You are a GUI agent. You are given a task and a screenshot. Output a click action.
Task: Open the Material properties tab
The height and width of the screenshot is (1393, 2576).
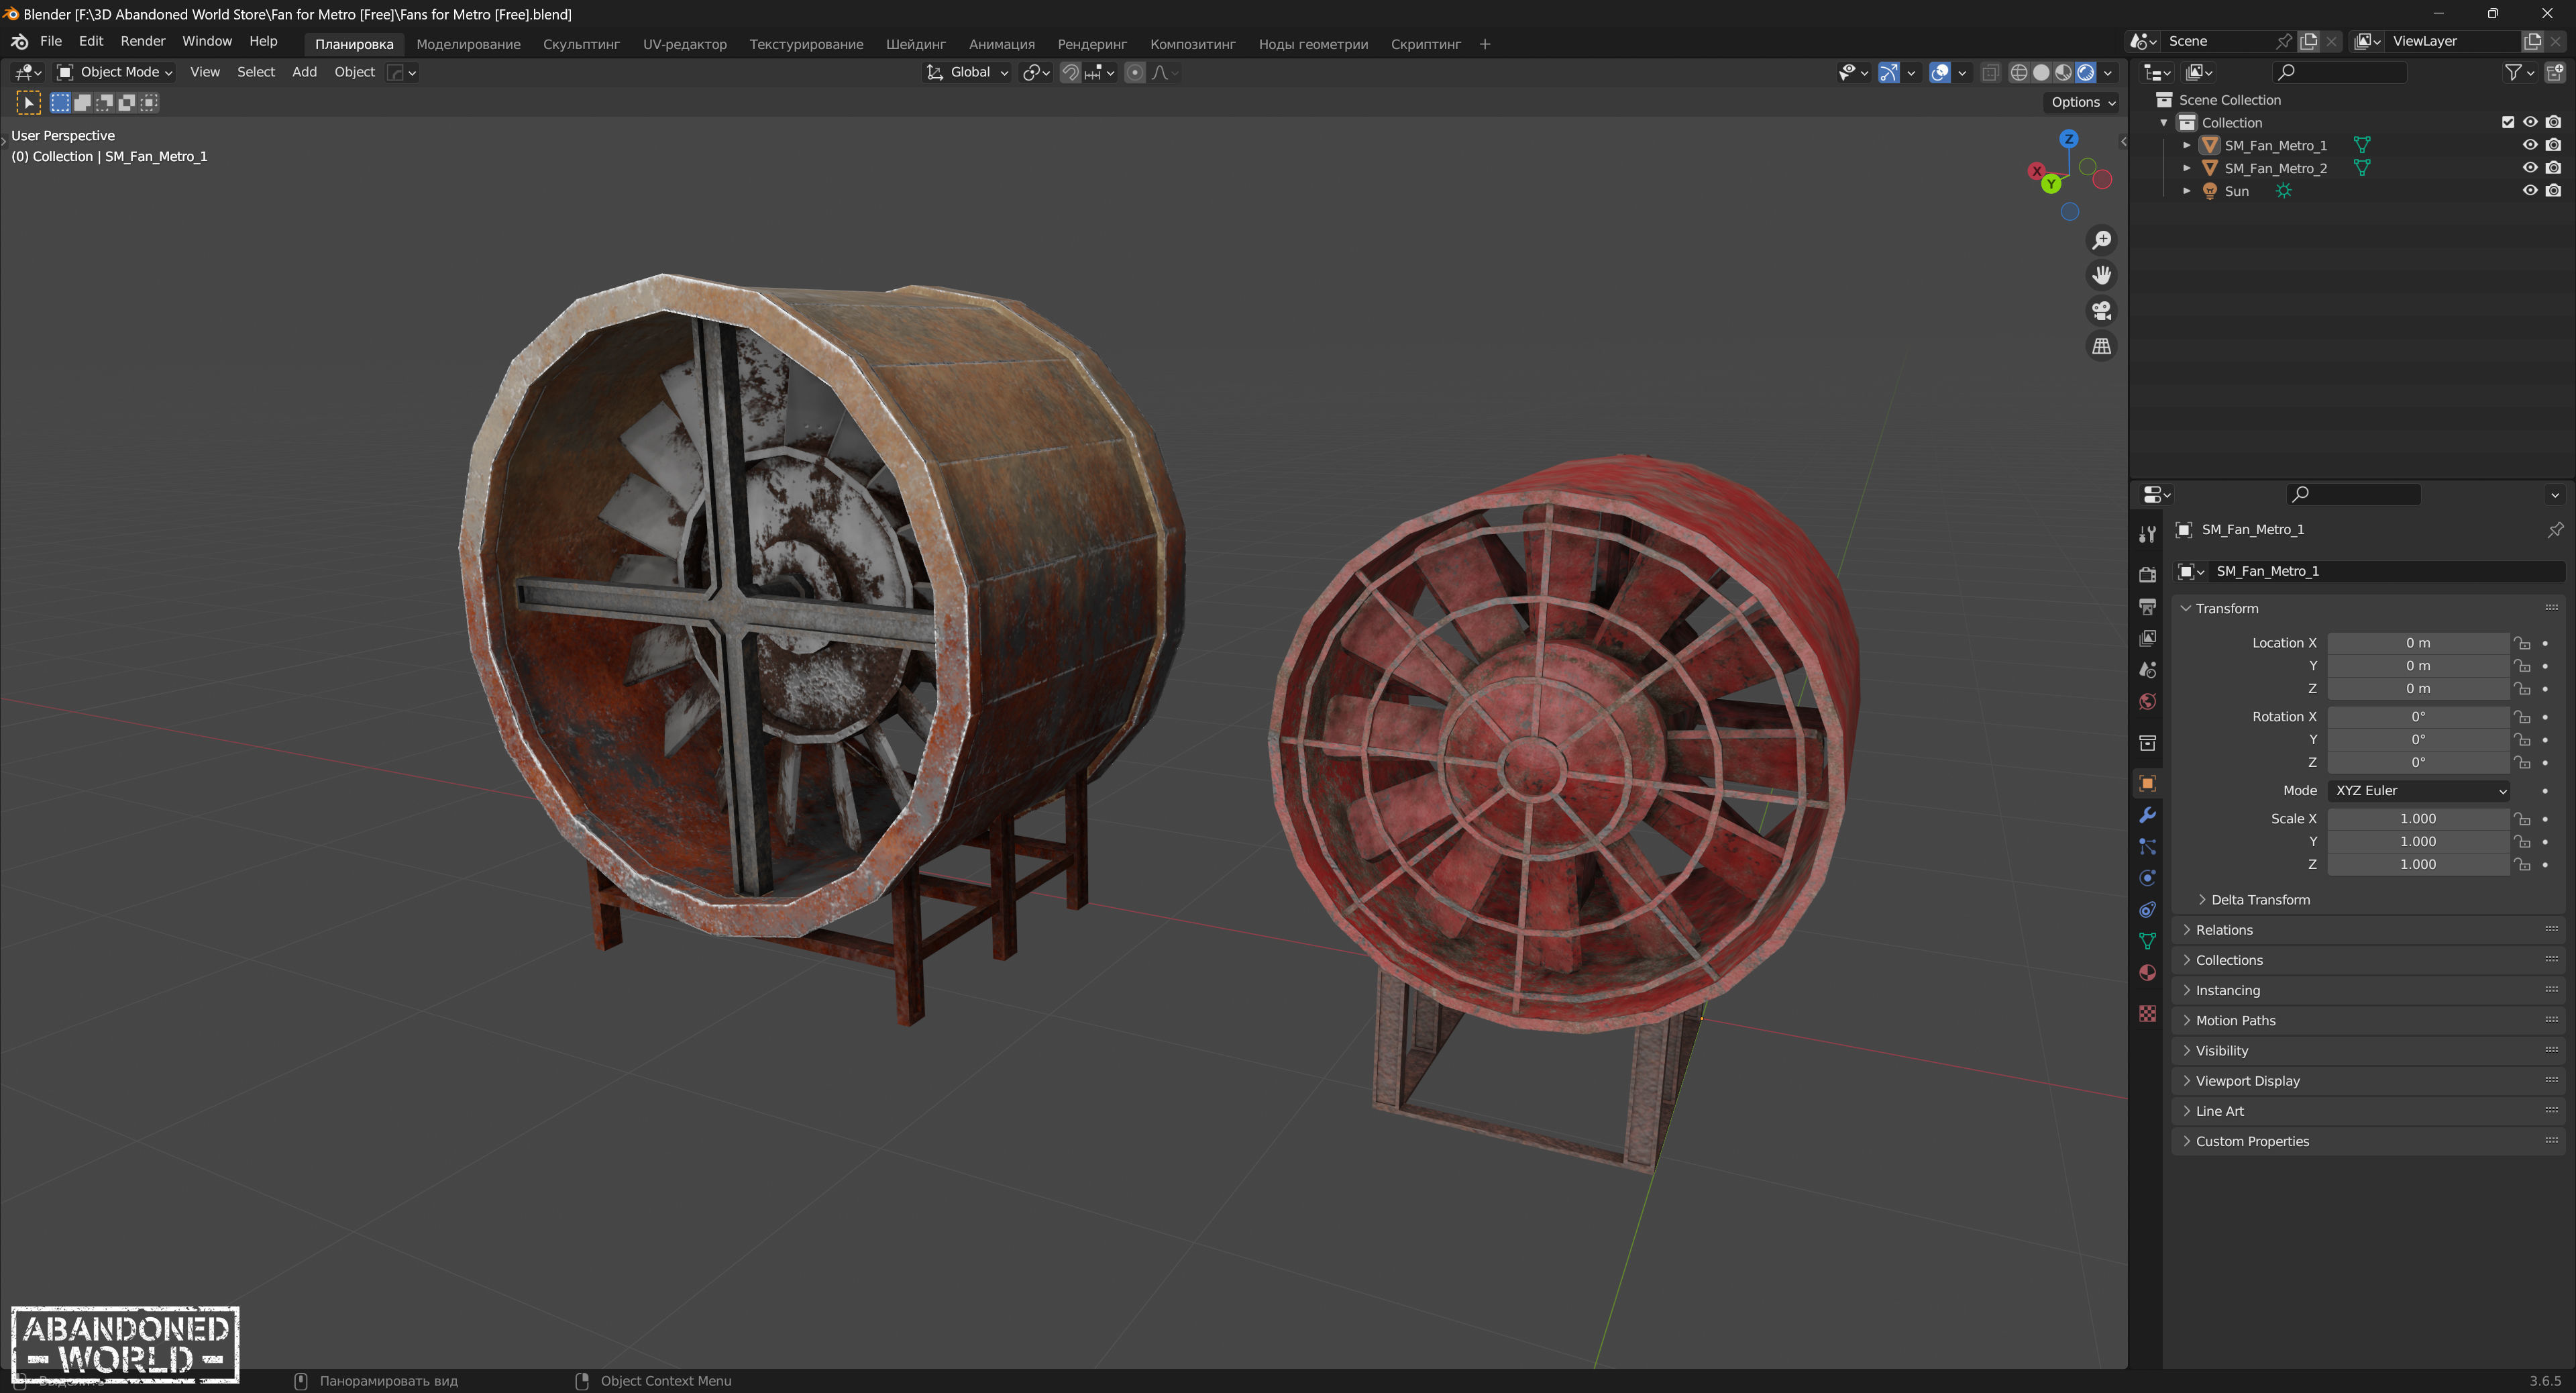tap(2147, 973)
